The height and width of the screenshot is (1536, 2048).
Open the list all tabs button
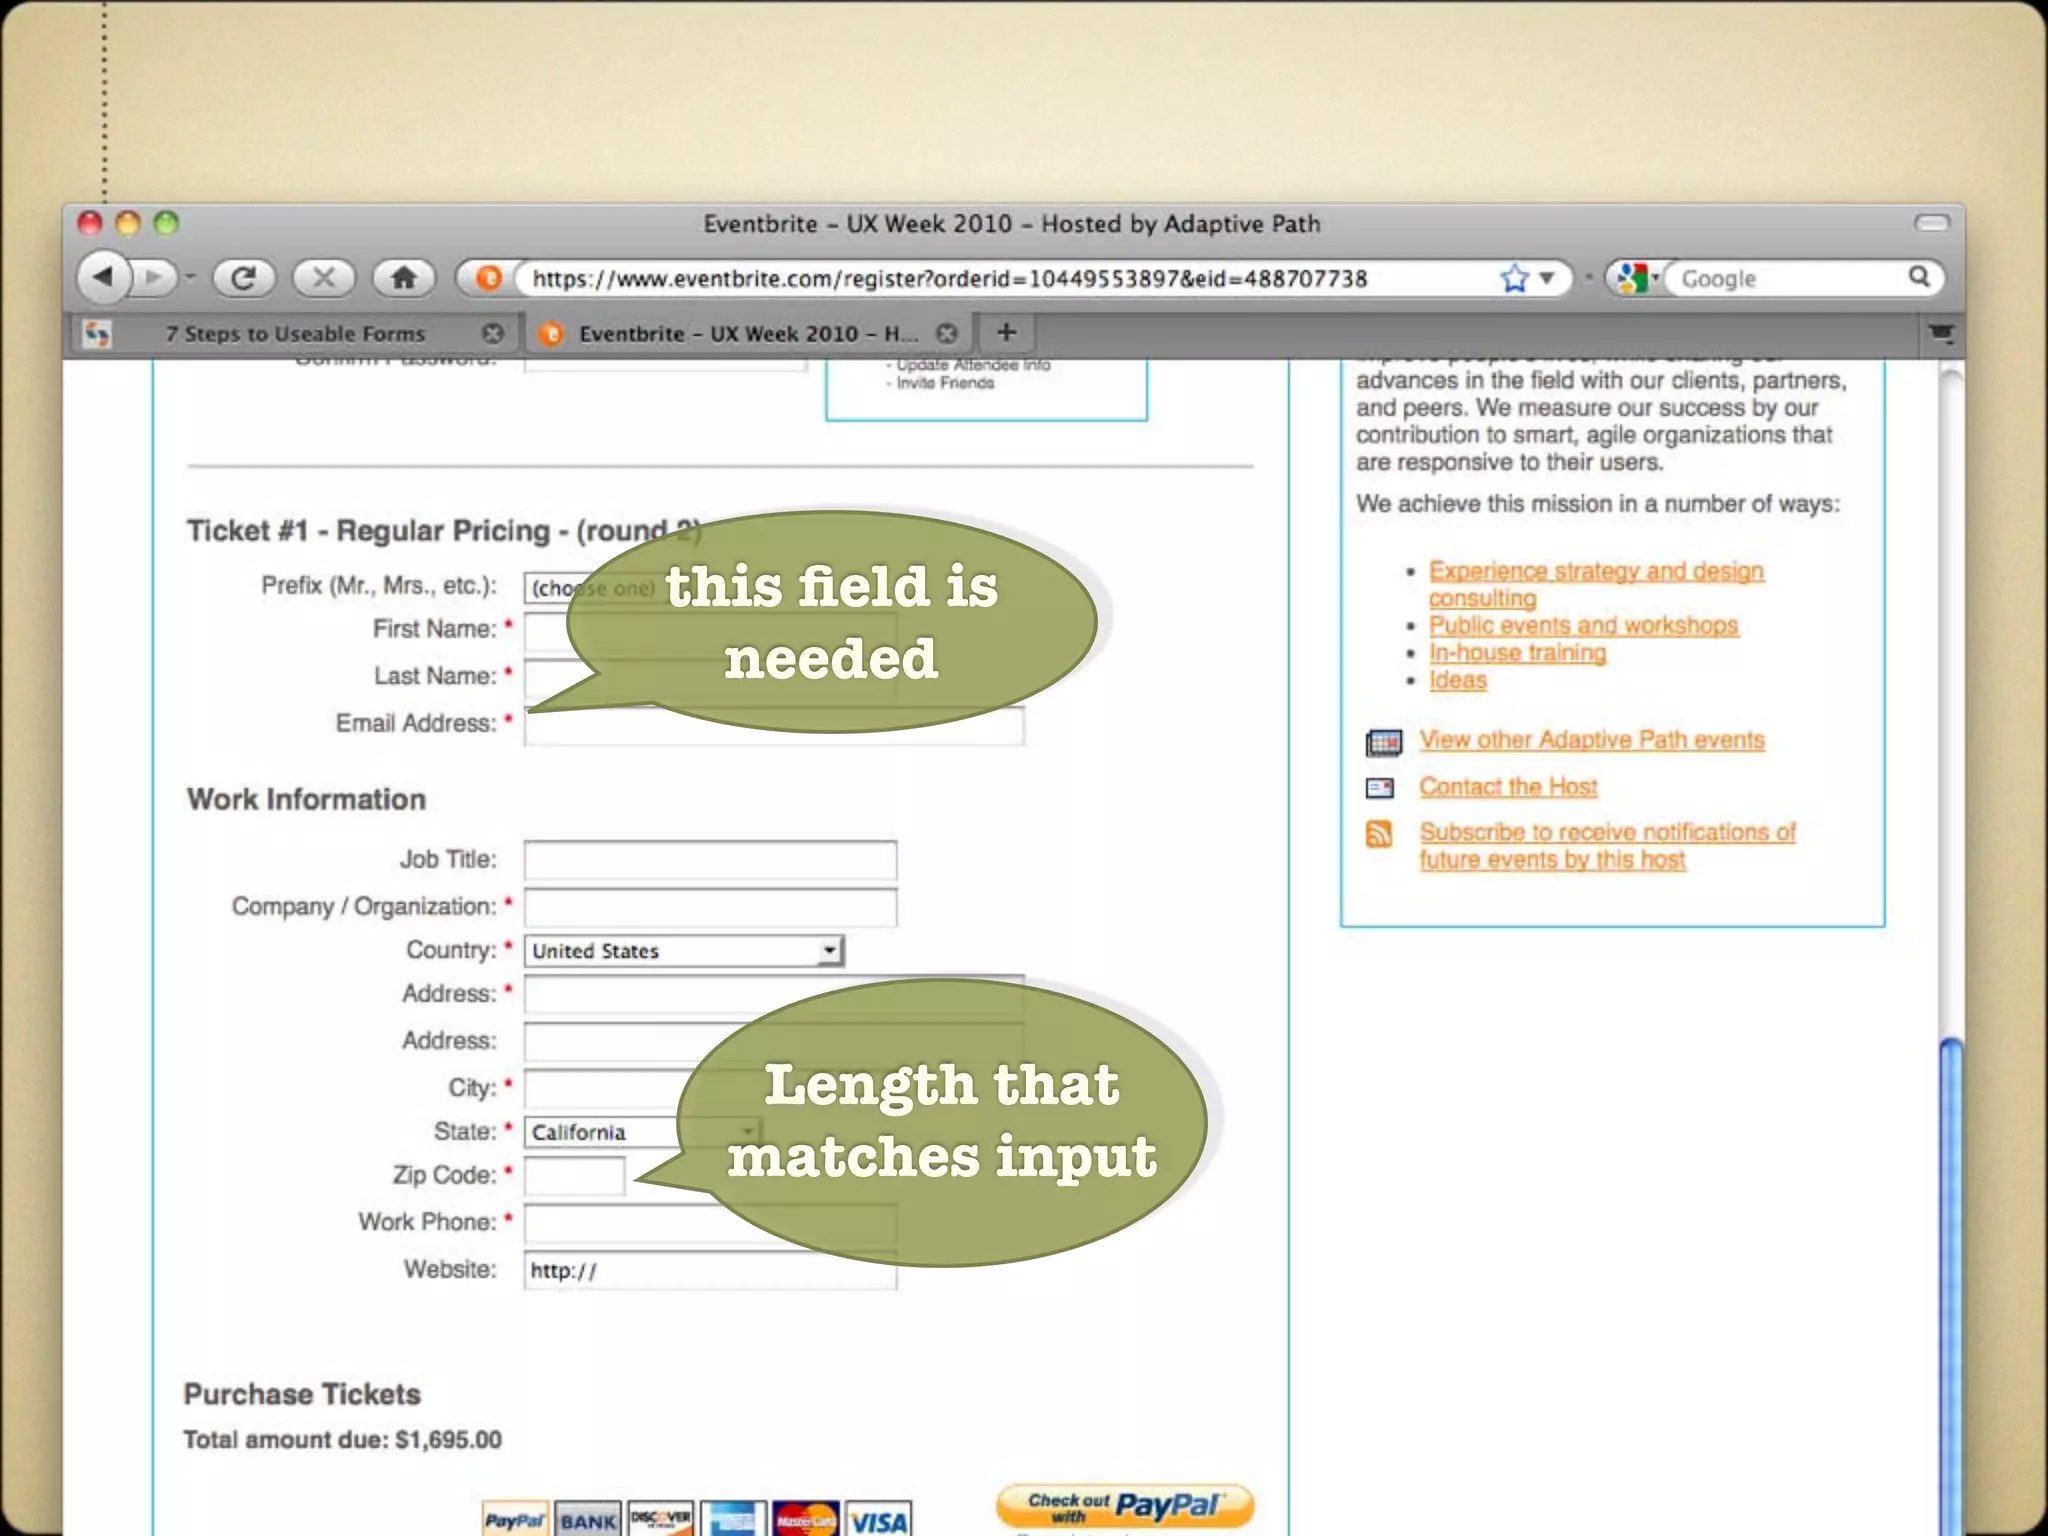[1941, 333]
